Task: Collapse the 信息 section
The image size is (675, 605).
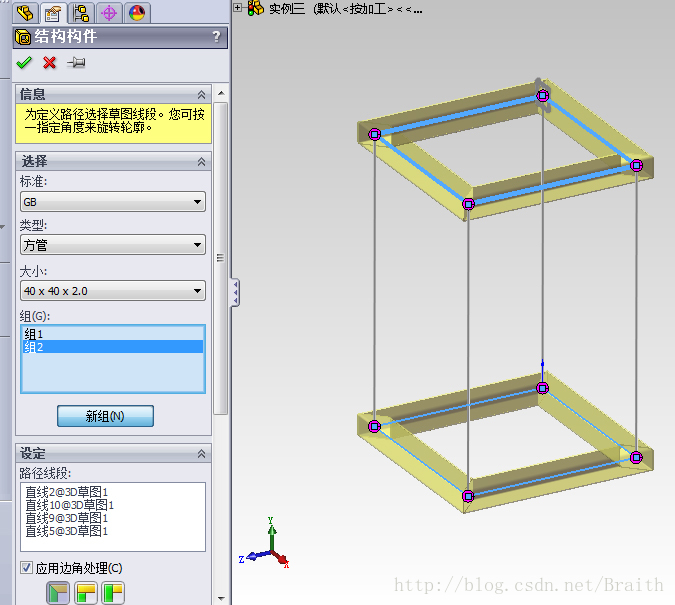Action: [x=201, y=95]
